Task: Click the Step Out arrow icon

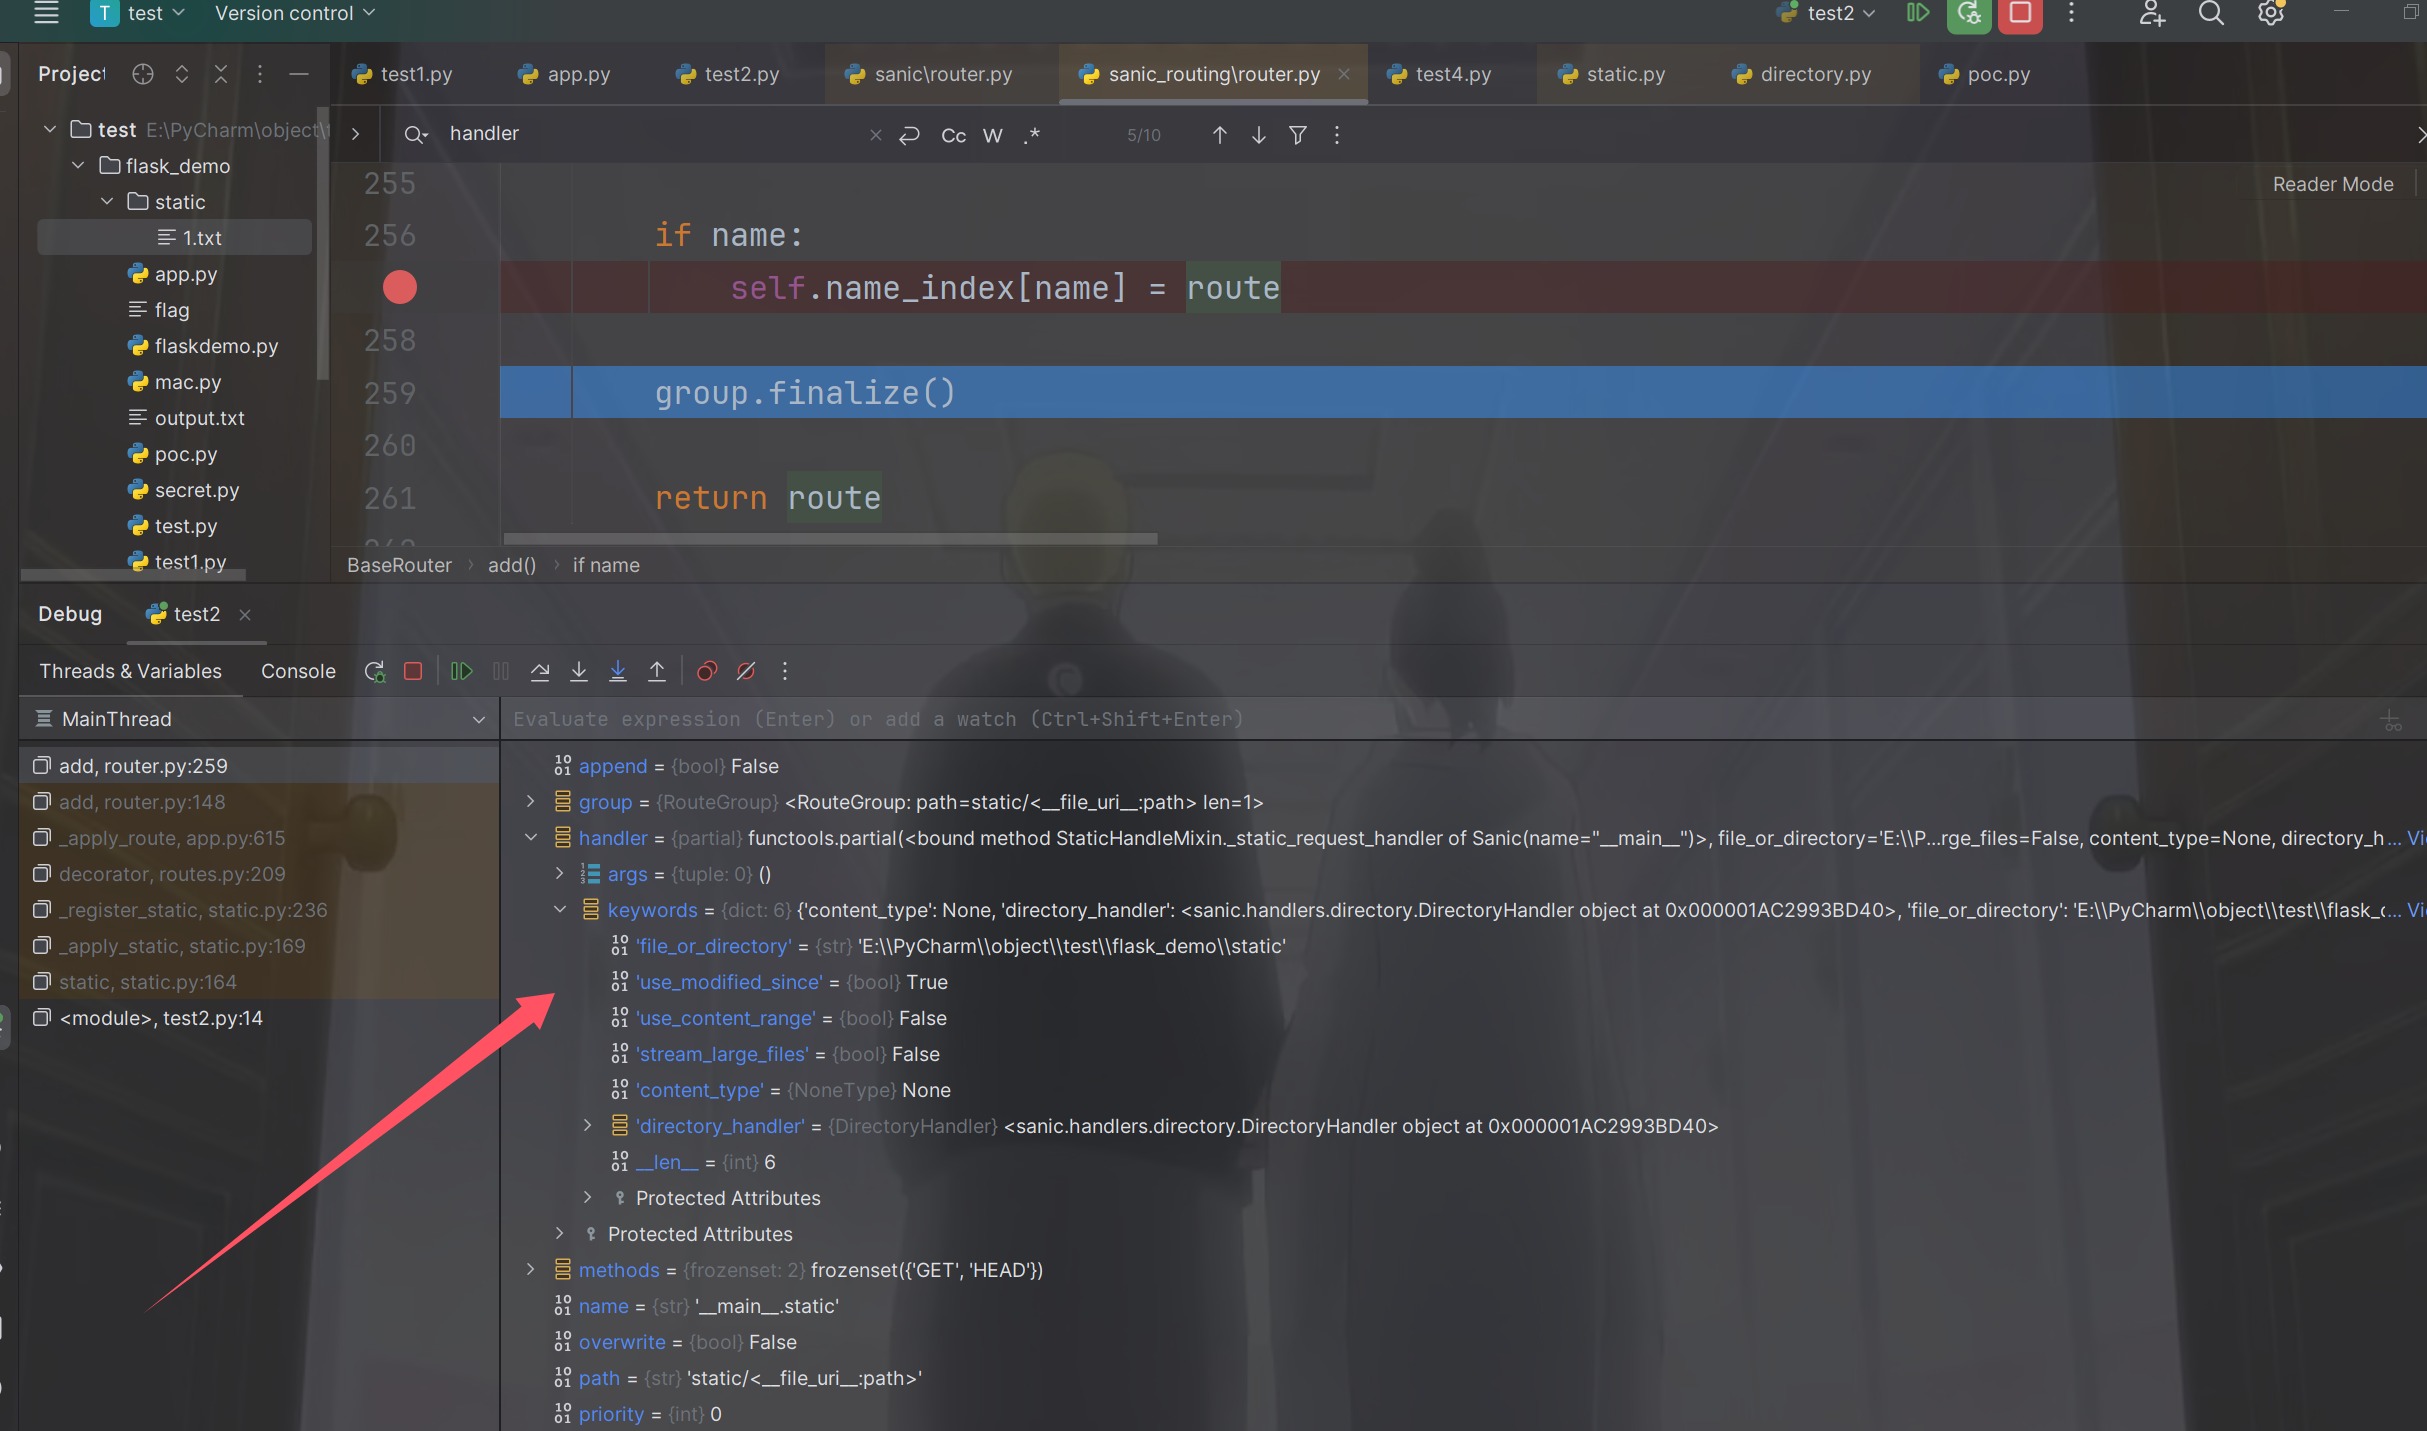Action: pos(657,671)
